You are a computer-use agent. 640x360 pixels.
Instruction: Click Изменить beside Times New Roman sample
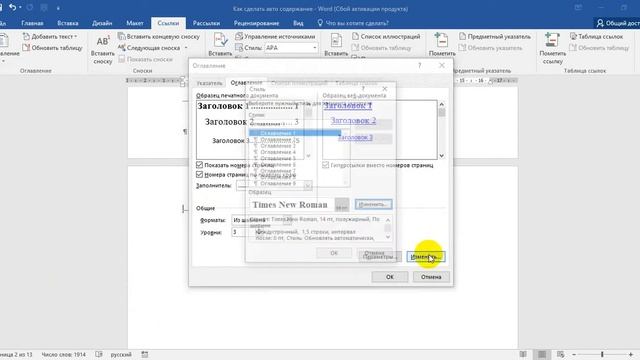[x=373, y=204]
